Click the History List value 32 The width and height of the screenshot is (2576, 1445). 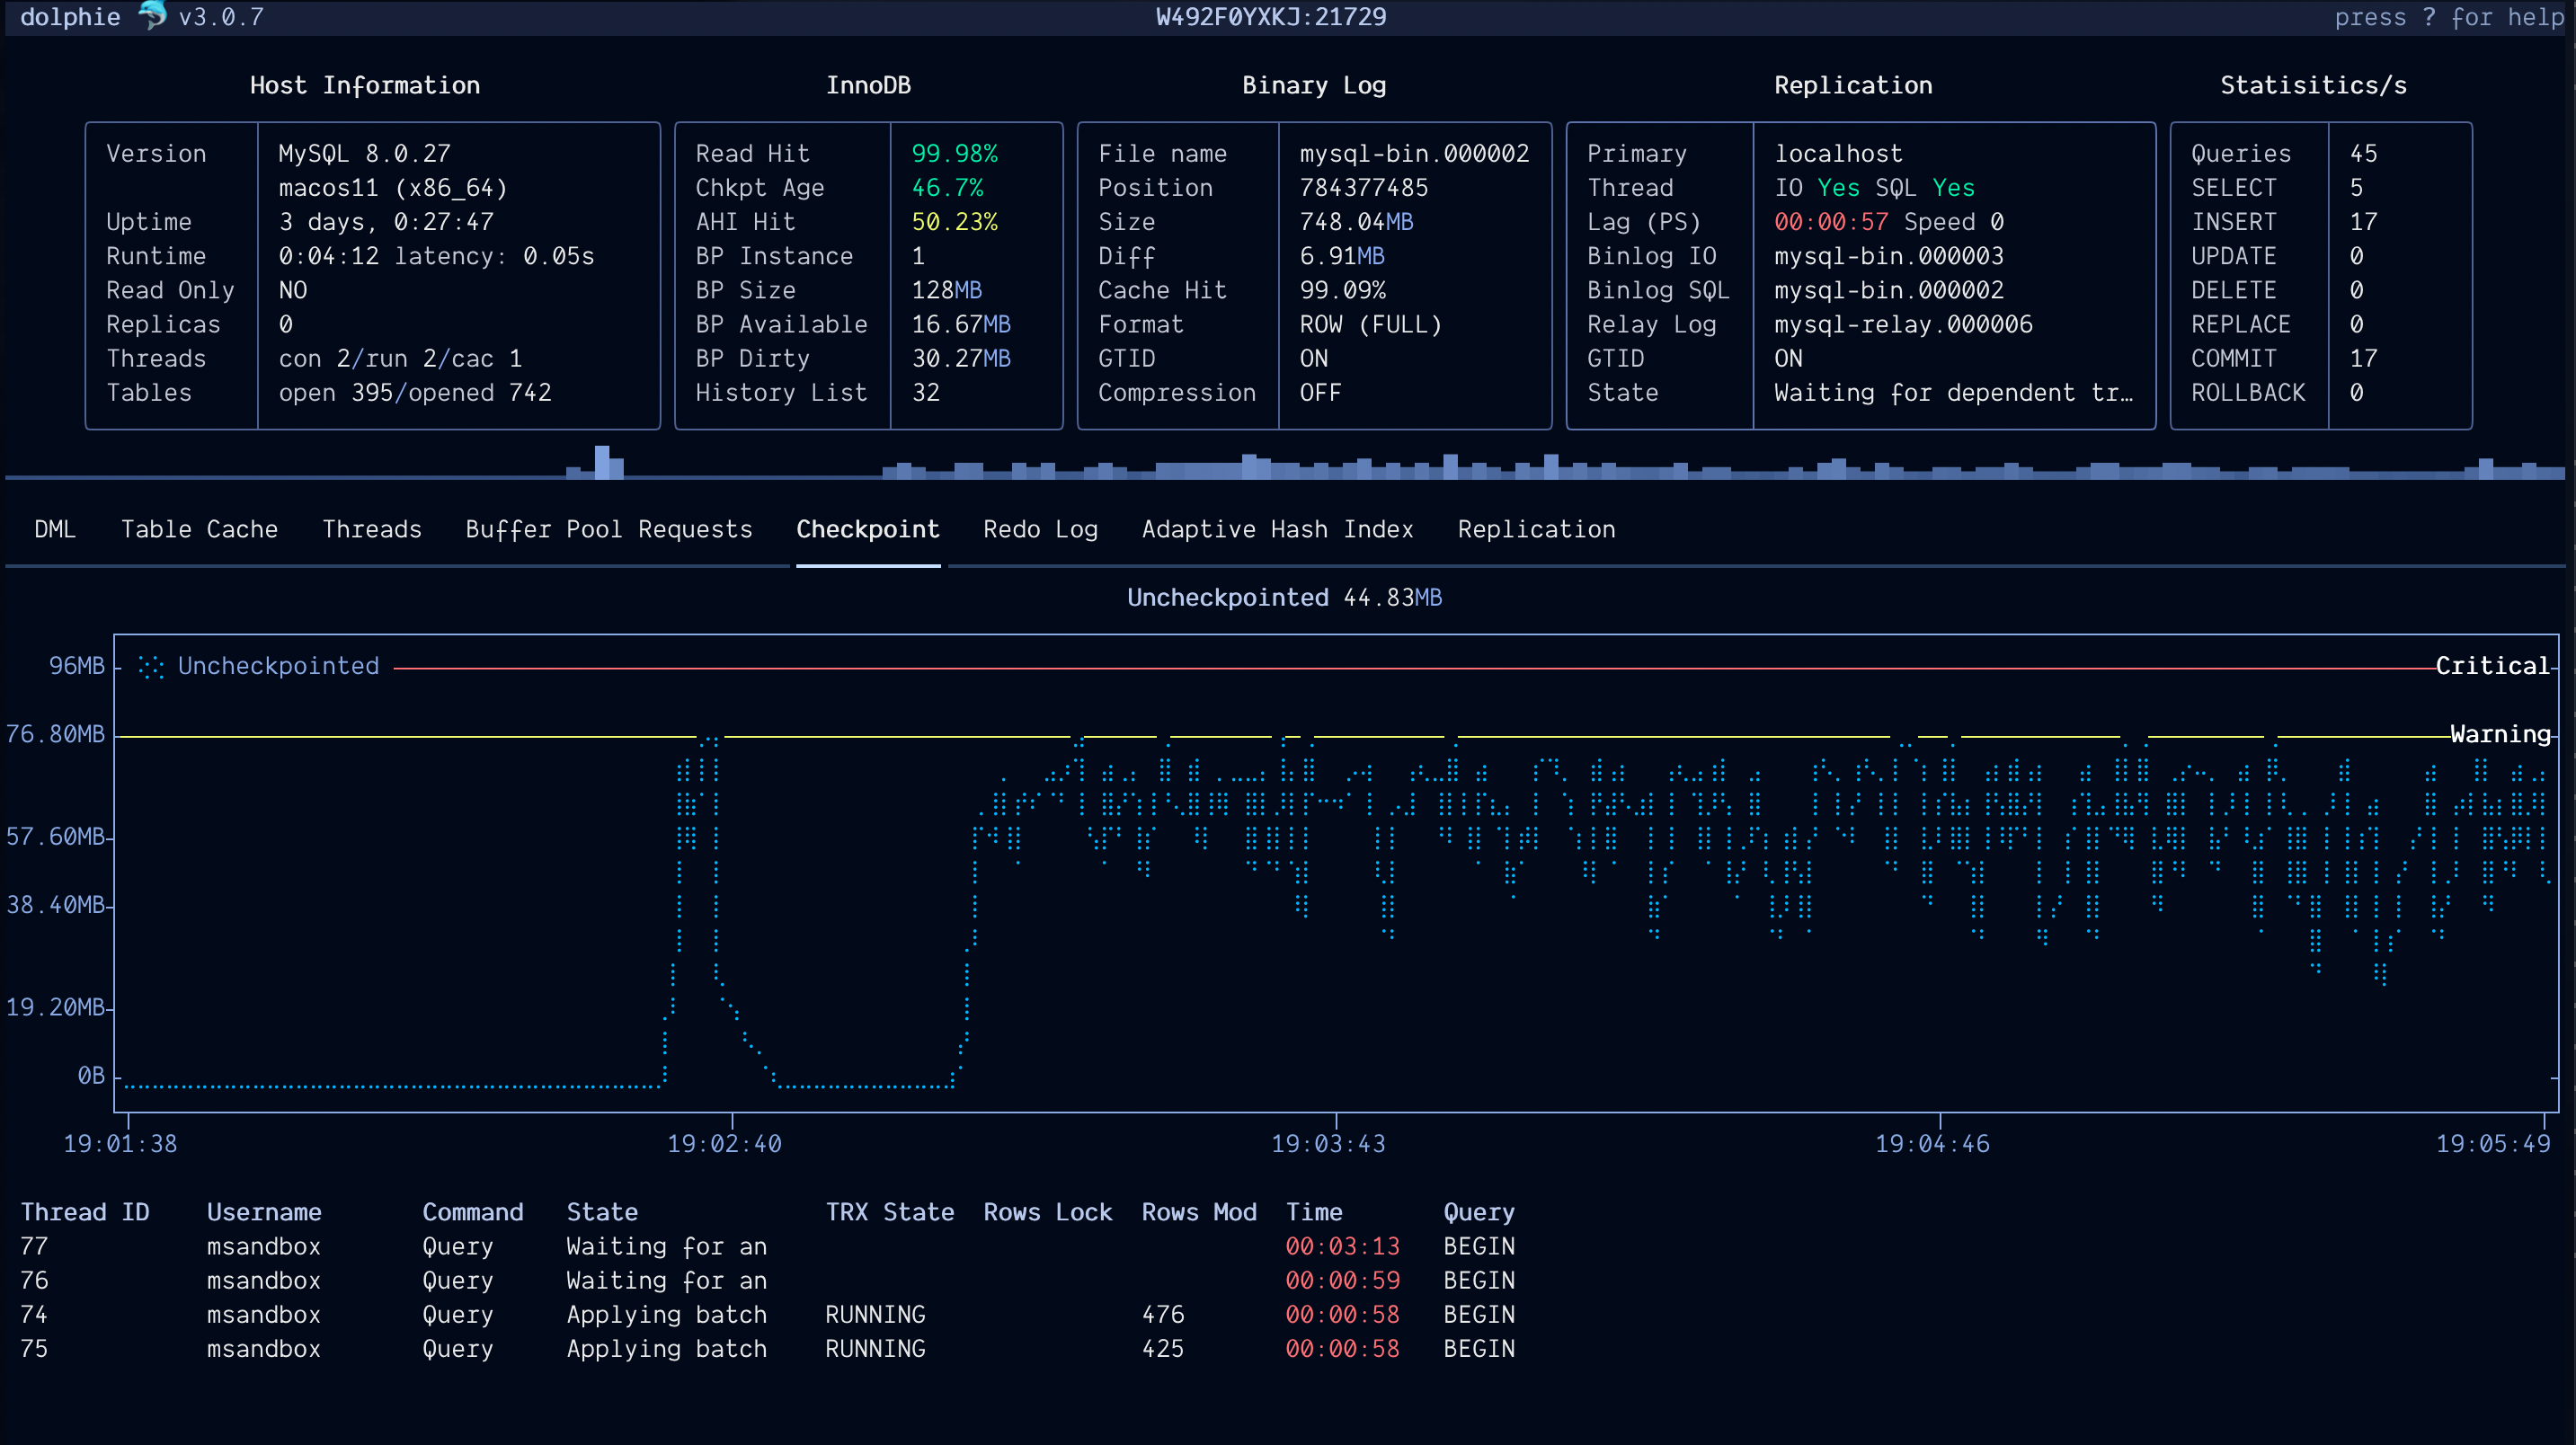(926, 392)
